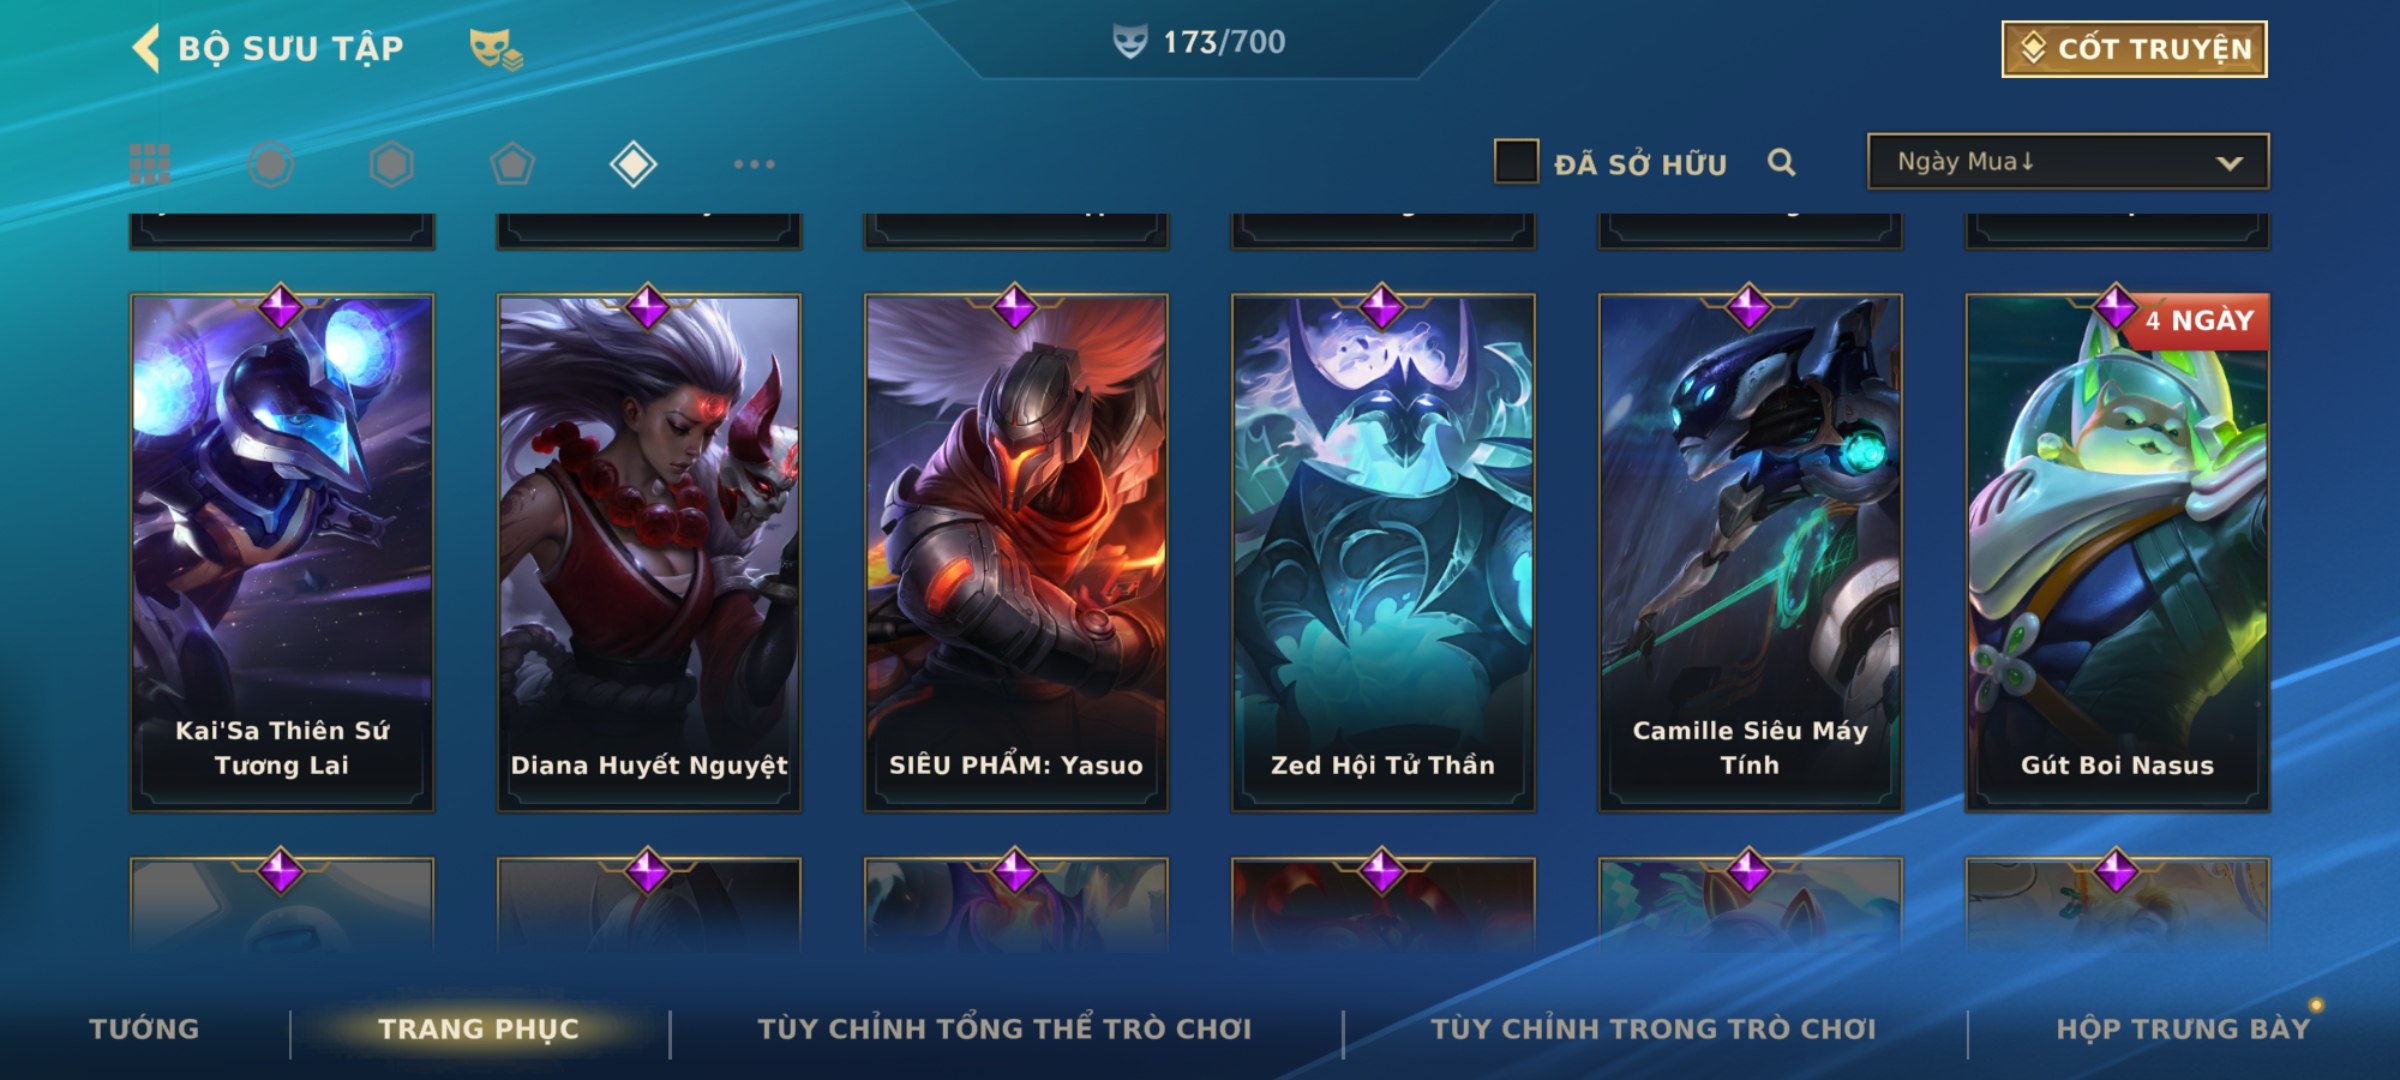Select the pentagon rarity filter icon
The image size is (2400, 1080).
coord(512,164)
